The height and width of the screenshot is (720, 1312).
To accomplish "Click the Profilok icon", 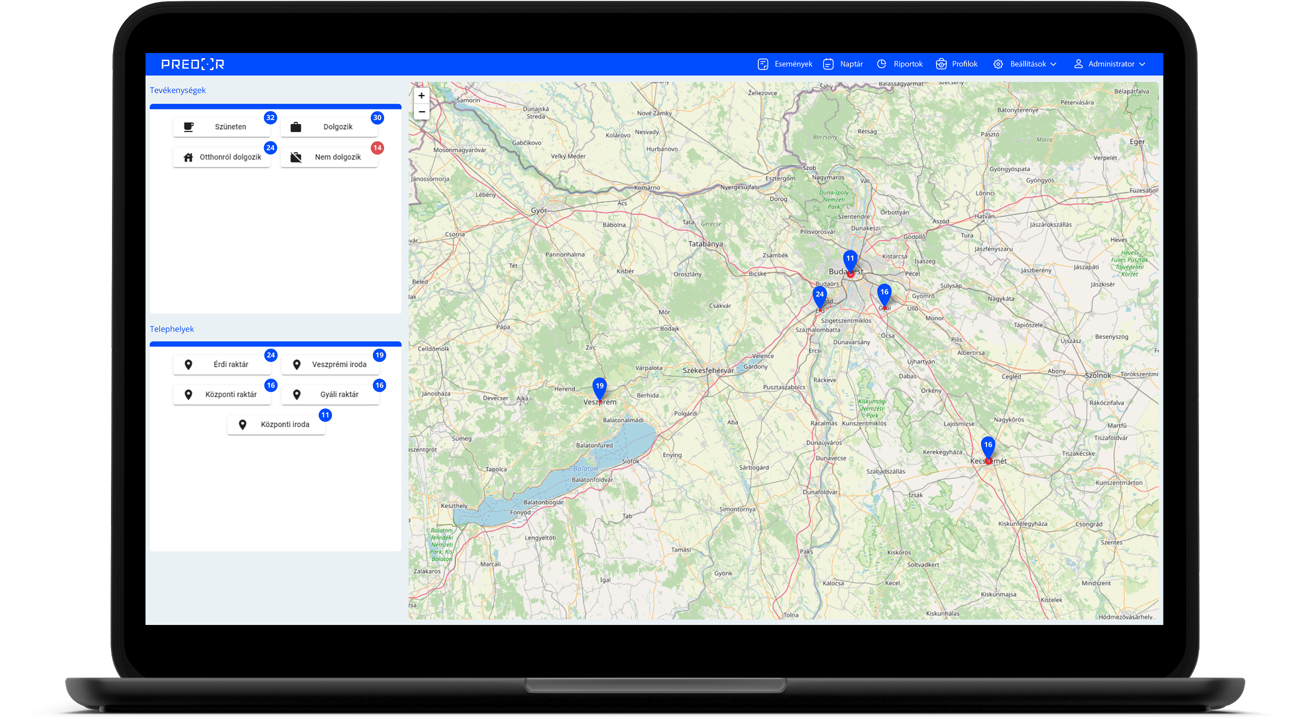I will point(941,64).
